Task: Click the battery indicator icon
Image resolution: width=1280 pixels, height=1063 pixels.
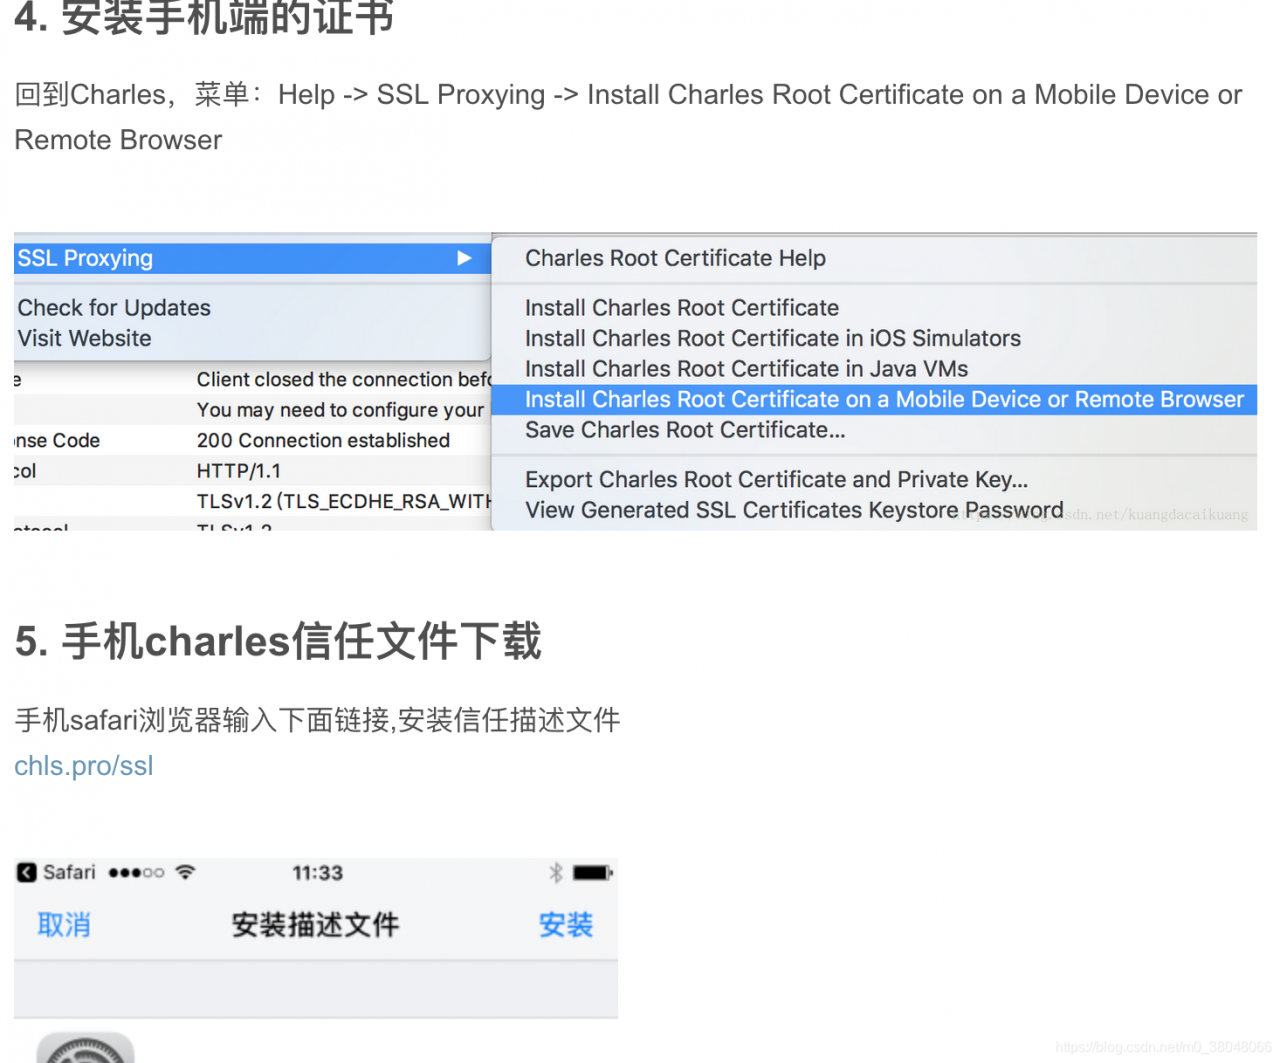Action: pos(593,873)
